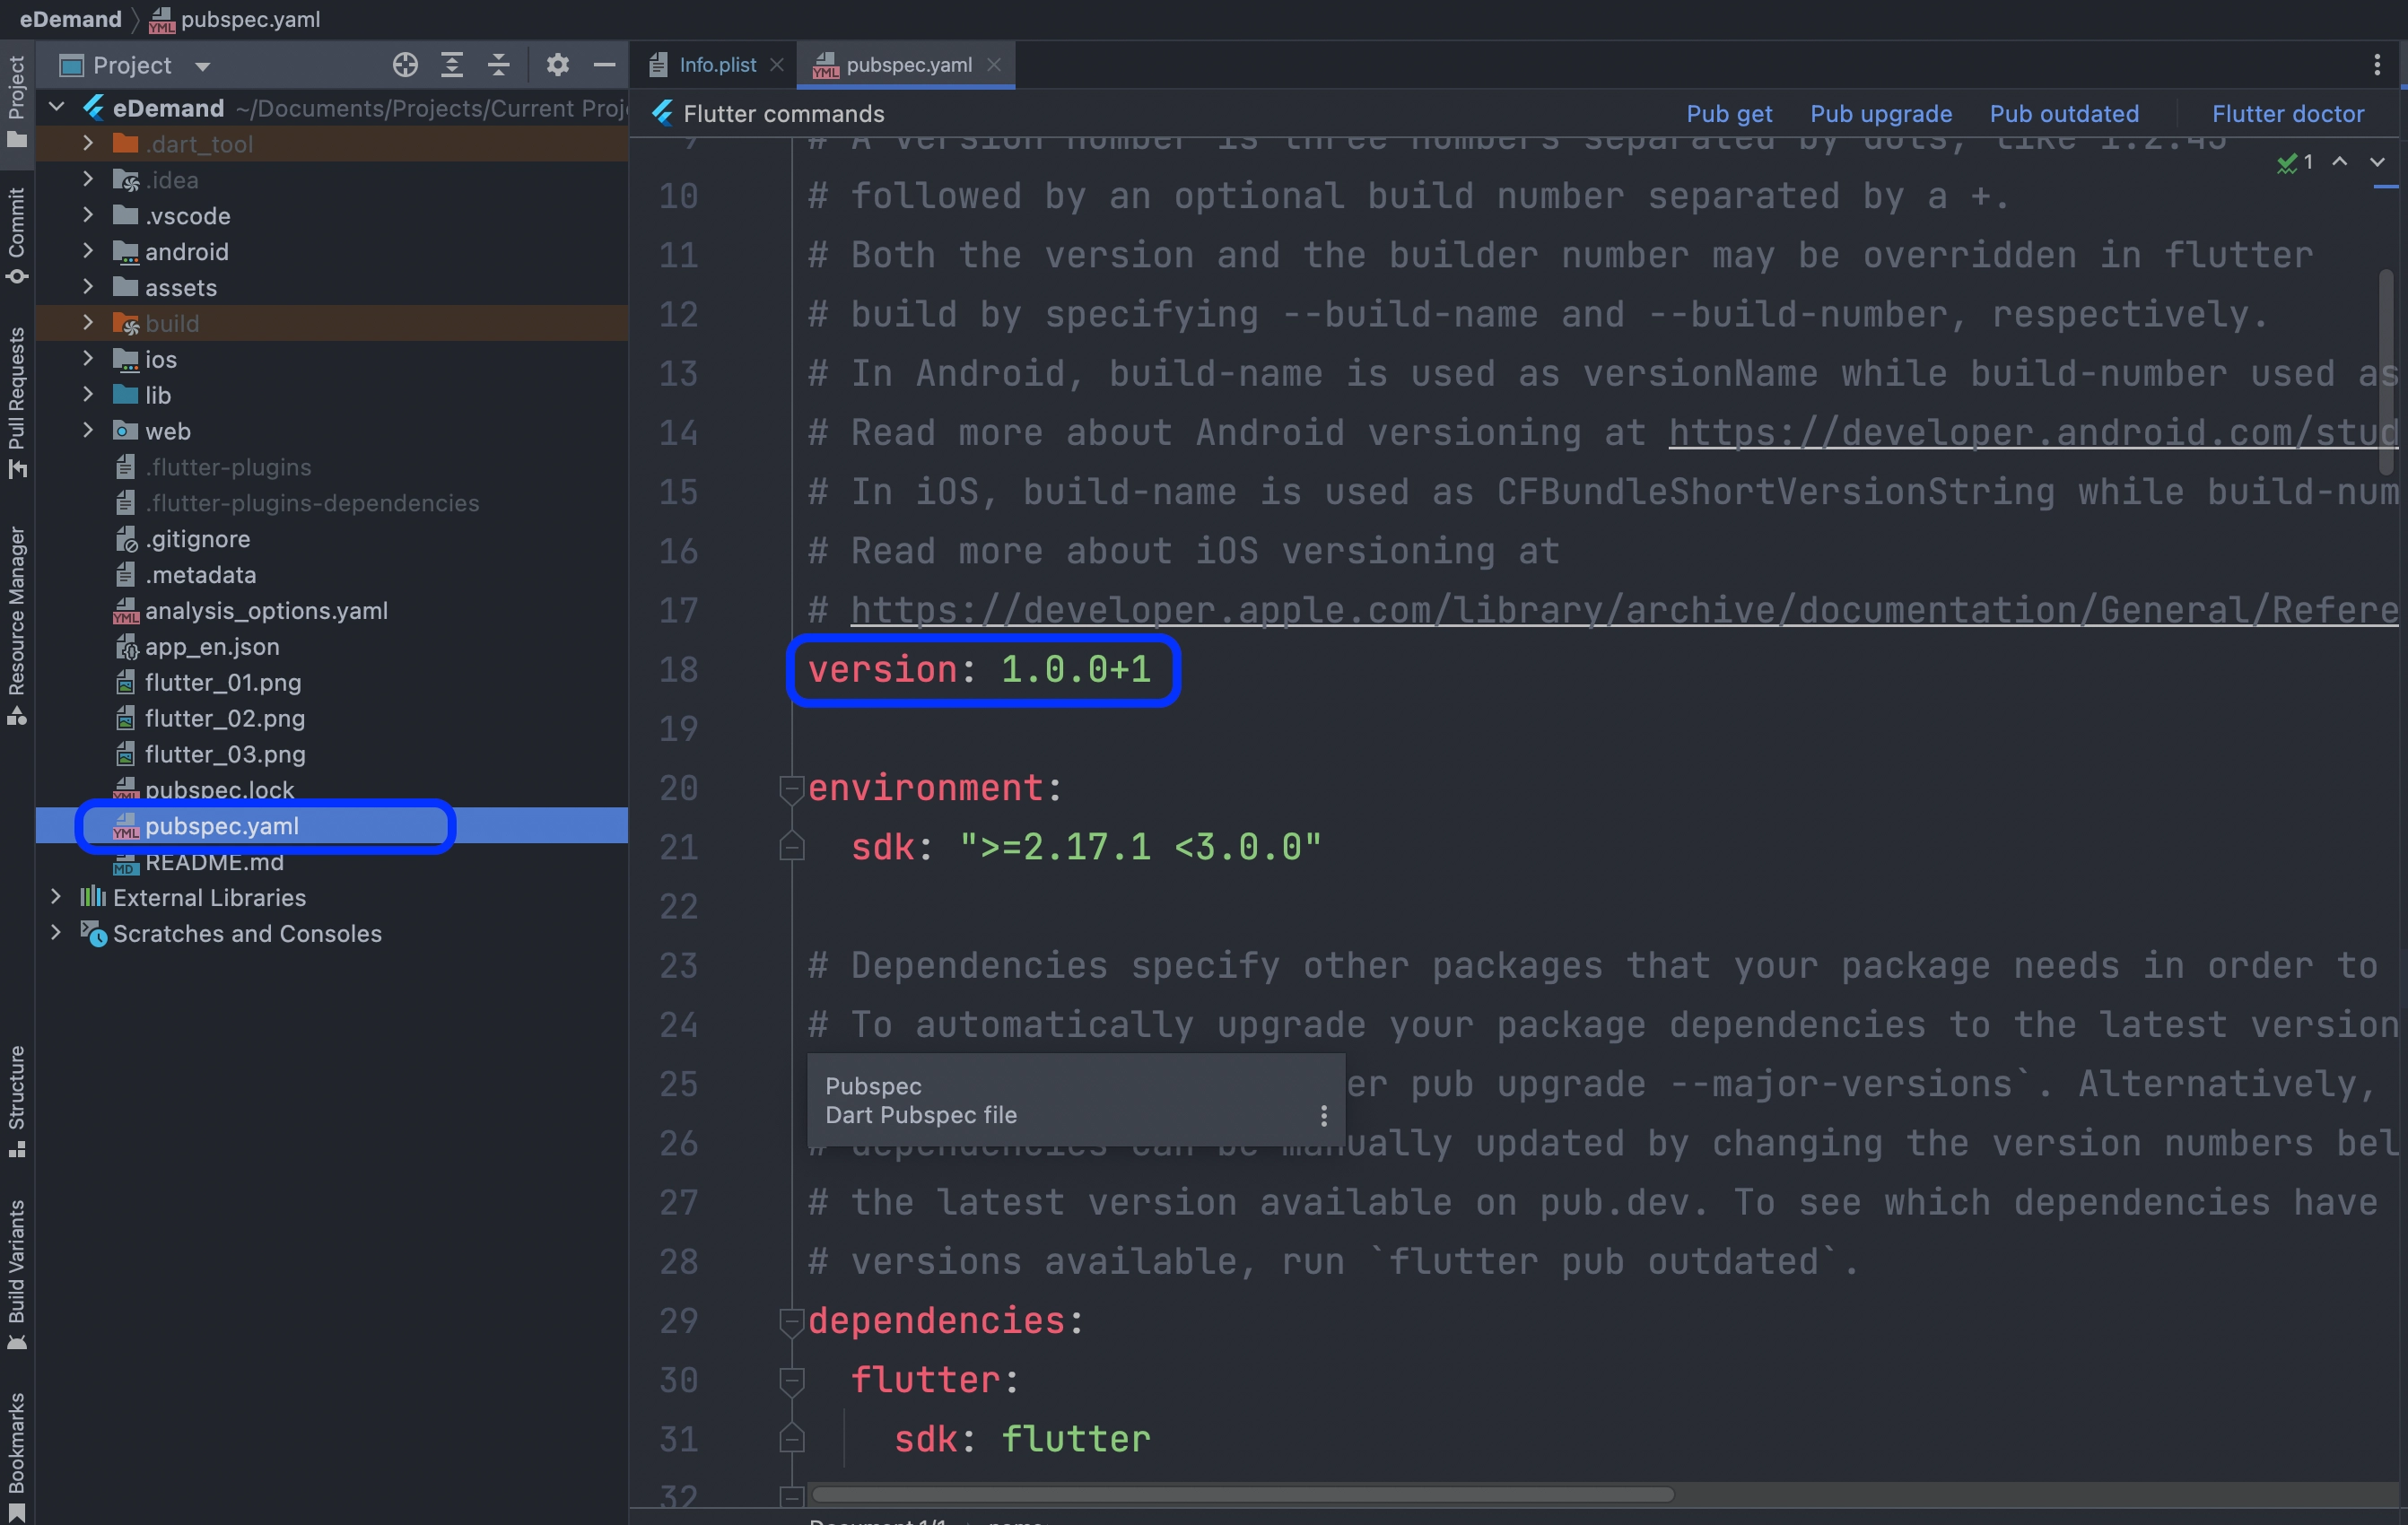Expand the build folder
Viewport: 2408px width, 1525px height.
pyautogui.click(x=88, y=322)
